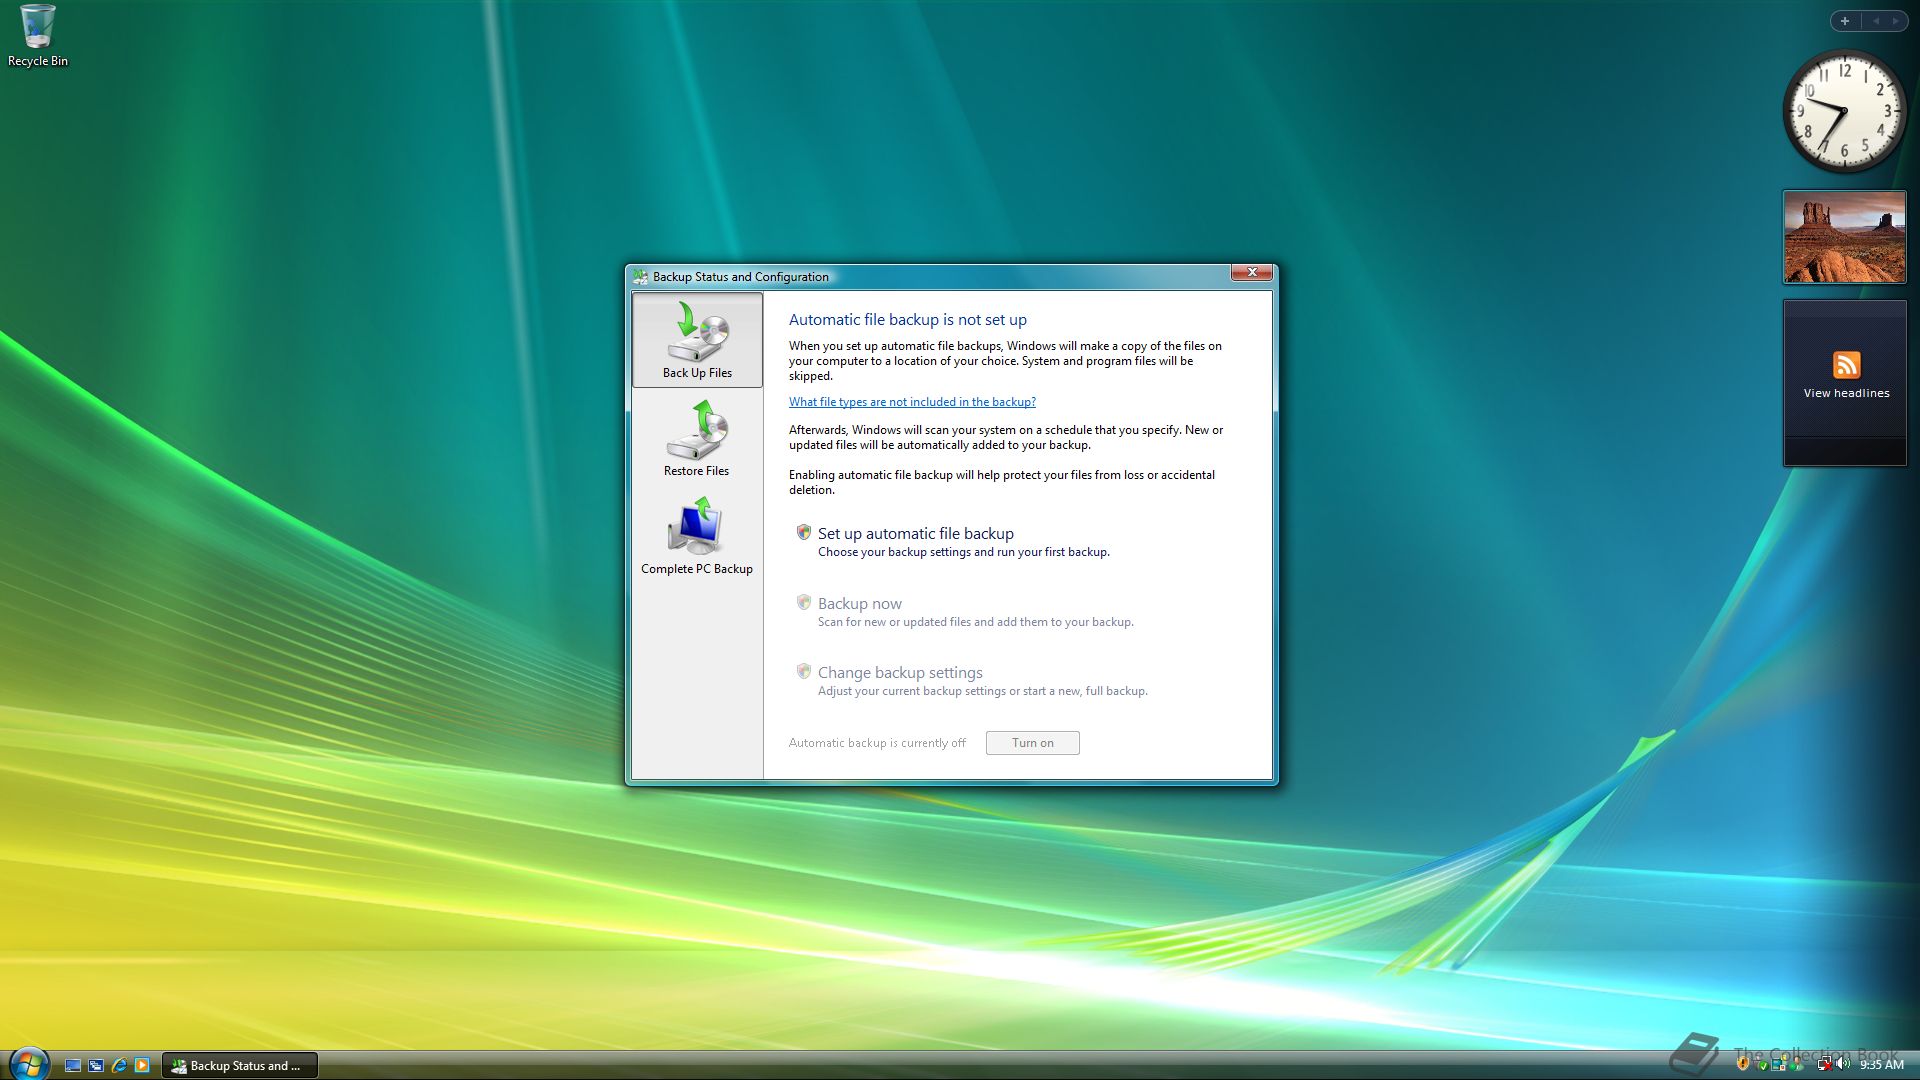
Task: Close the Backup Status and Configuration window
Action: click(1251, 272)
